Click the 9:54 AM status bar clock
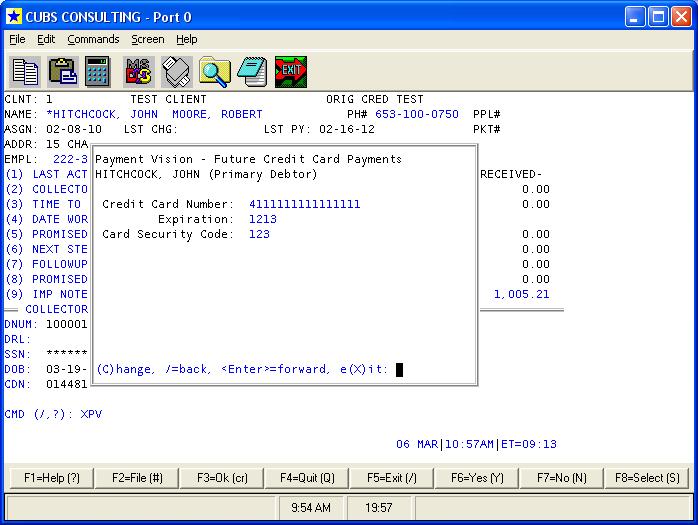This screenshot has width=698, height=525. tap(311, 508)
